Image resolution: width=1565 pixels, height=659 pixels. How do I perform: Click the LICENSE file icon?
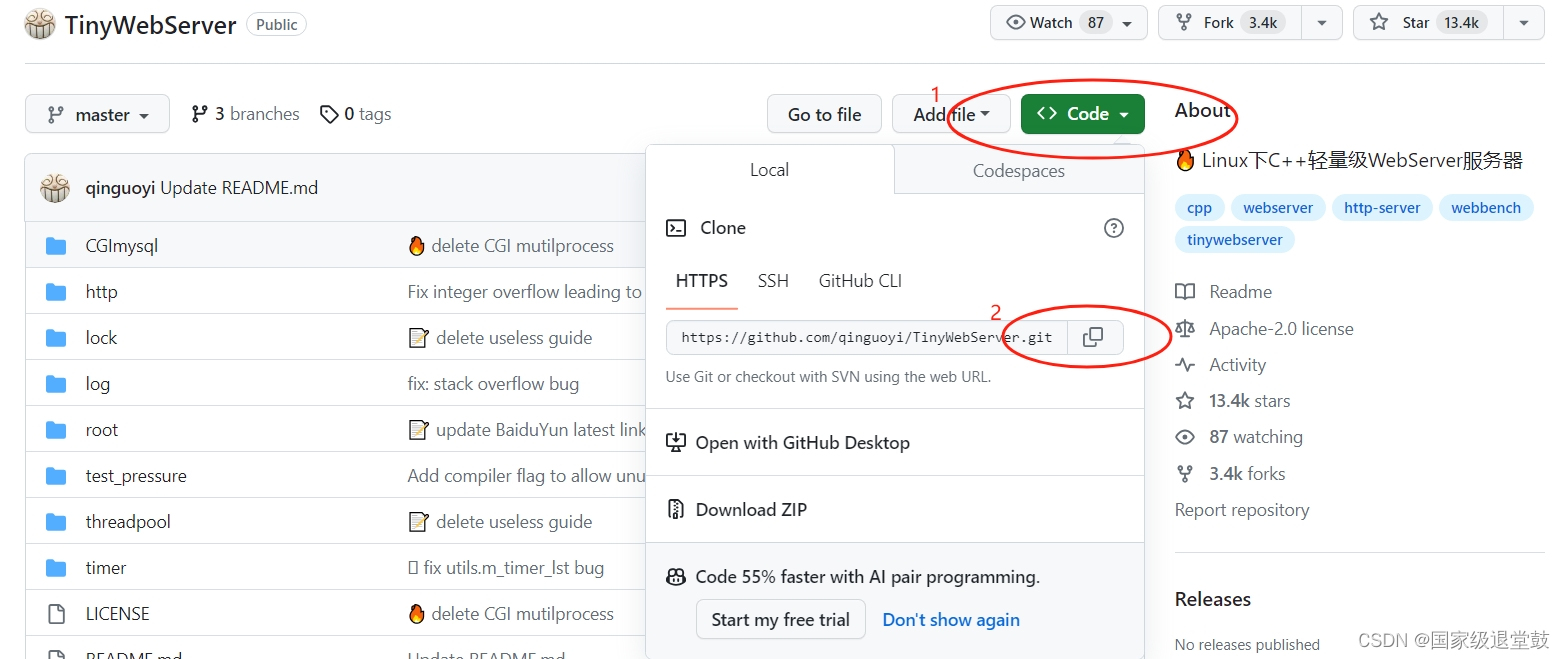[56, 614]
